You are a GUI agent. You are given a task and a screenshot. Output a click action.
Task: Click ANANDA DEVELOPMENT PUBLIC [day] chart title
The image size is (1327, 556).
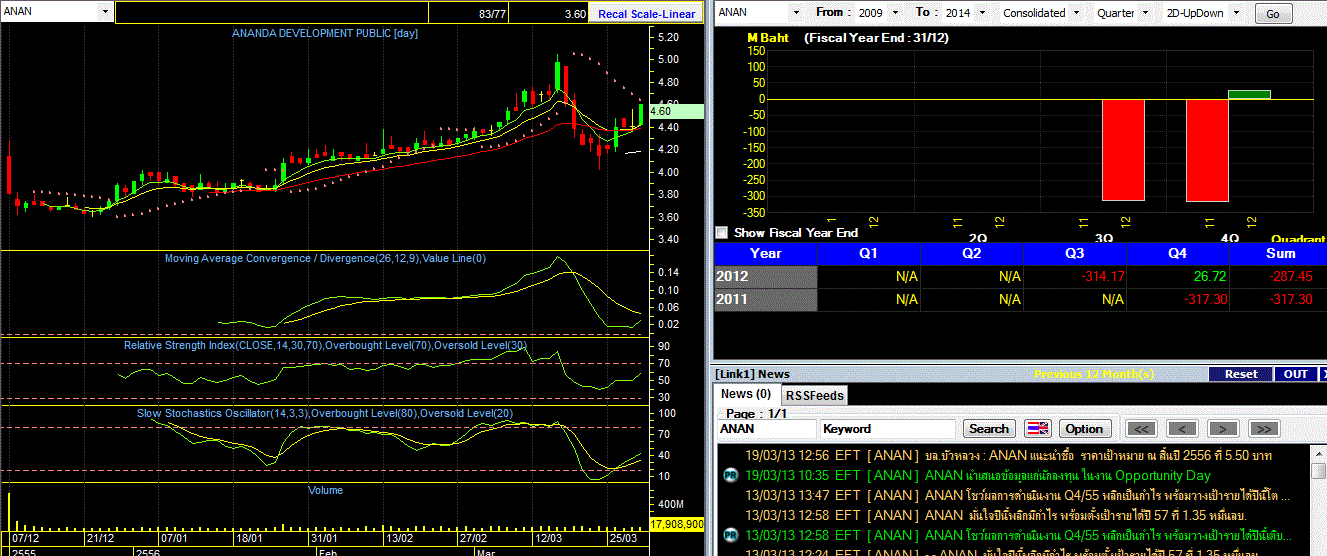tap(325, 33)
